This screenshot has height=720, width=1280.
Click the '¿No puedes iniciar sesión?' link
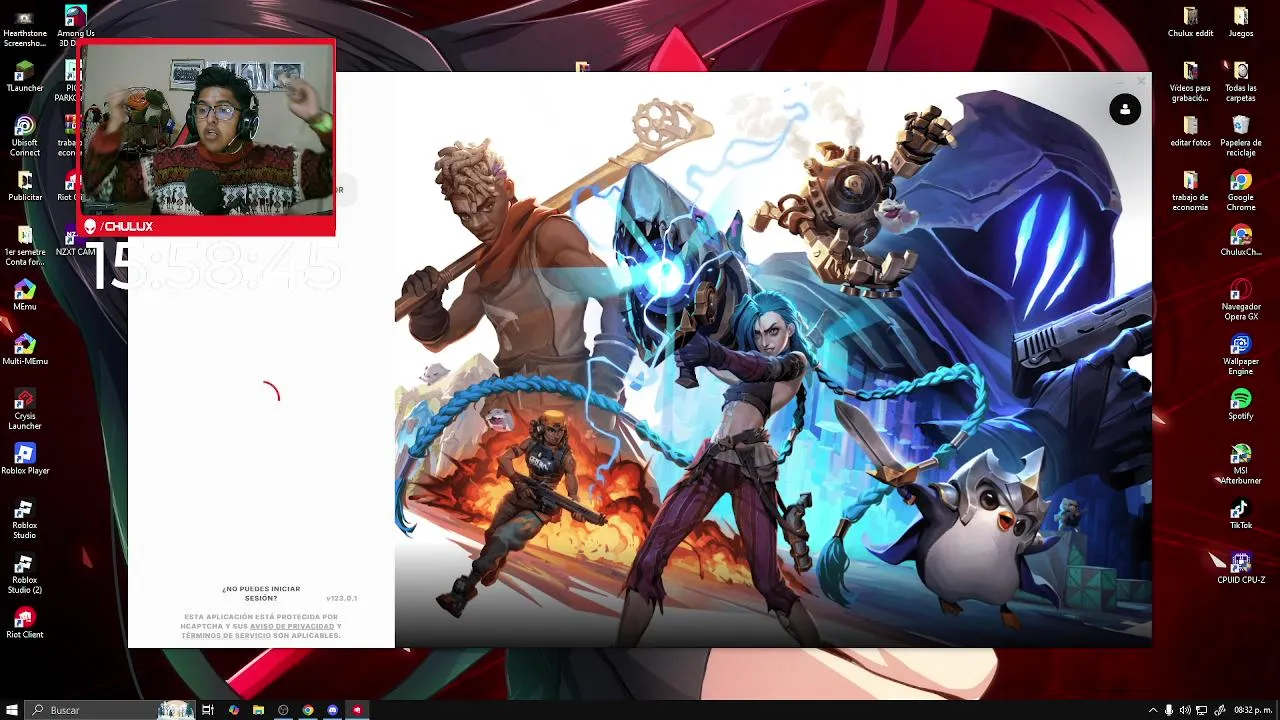(261, 593)
